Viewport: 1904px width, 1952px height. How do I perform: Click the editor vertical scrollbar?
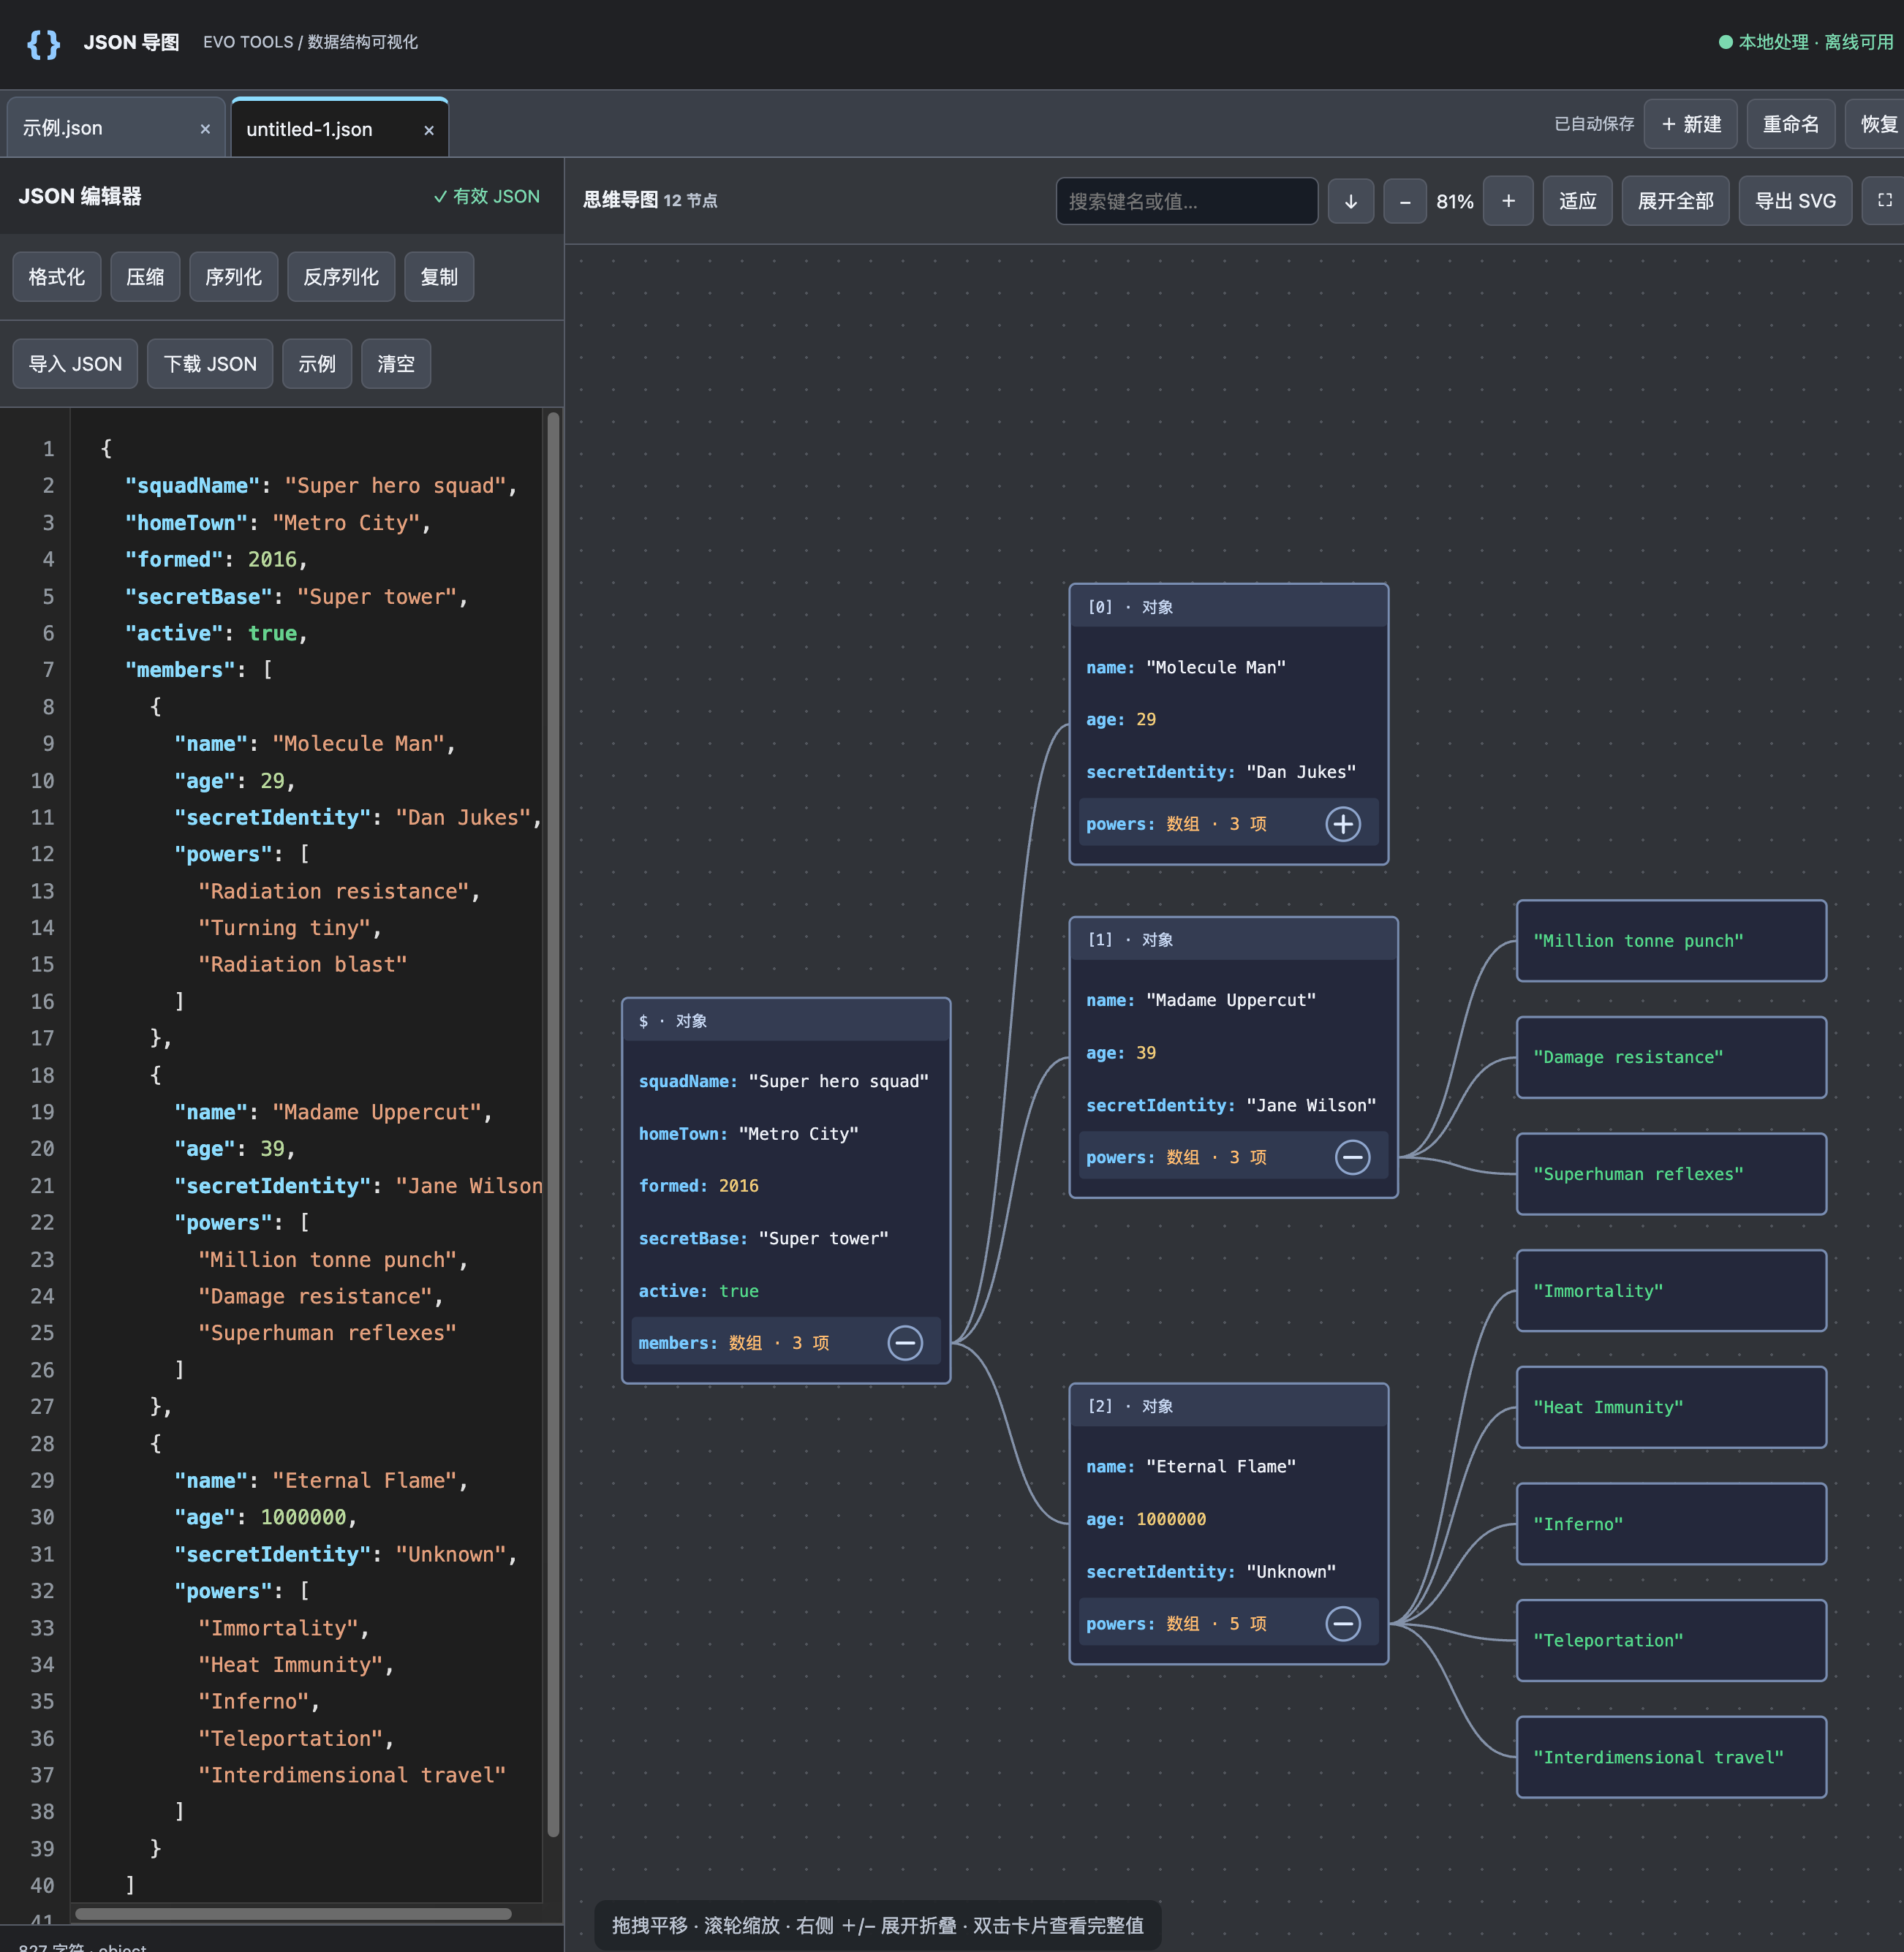553,1124
